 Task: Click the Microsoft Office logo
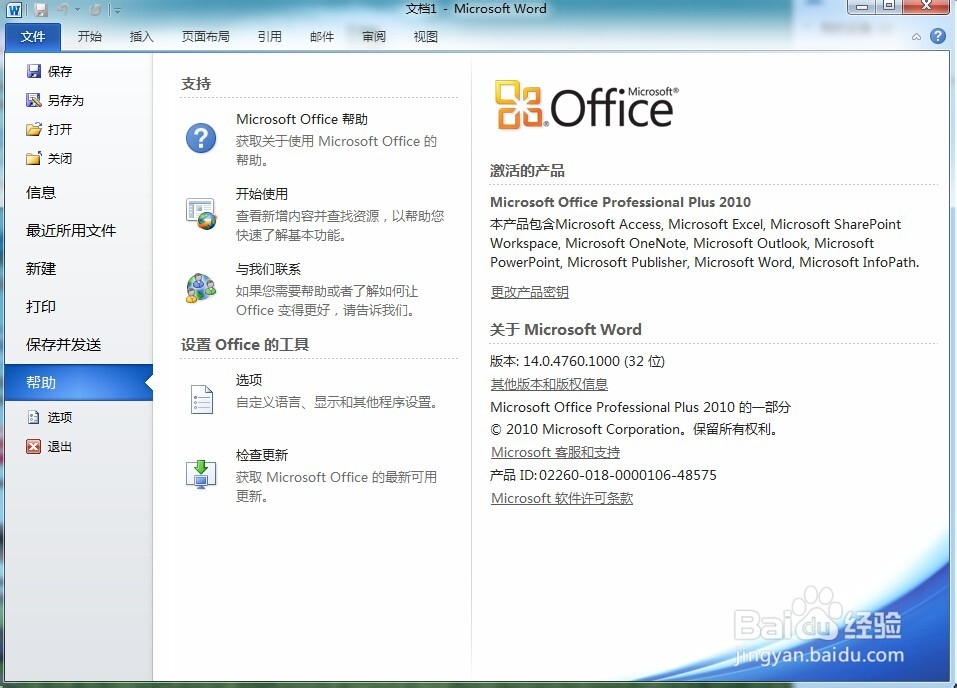click(x=586, y=105)
